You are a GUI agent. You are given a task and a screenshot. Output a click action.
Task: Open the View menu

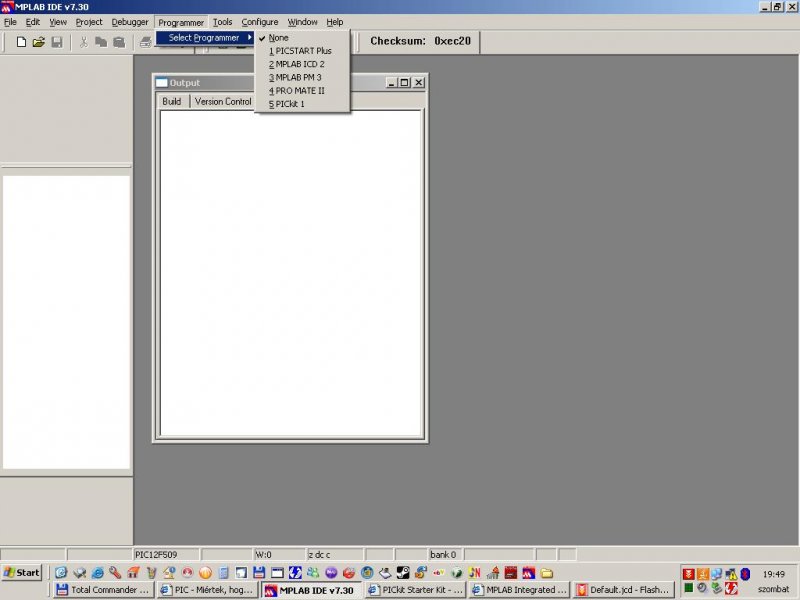(x=58, y=22)
